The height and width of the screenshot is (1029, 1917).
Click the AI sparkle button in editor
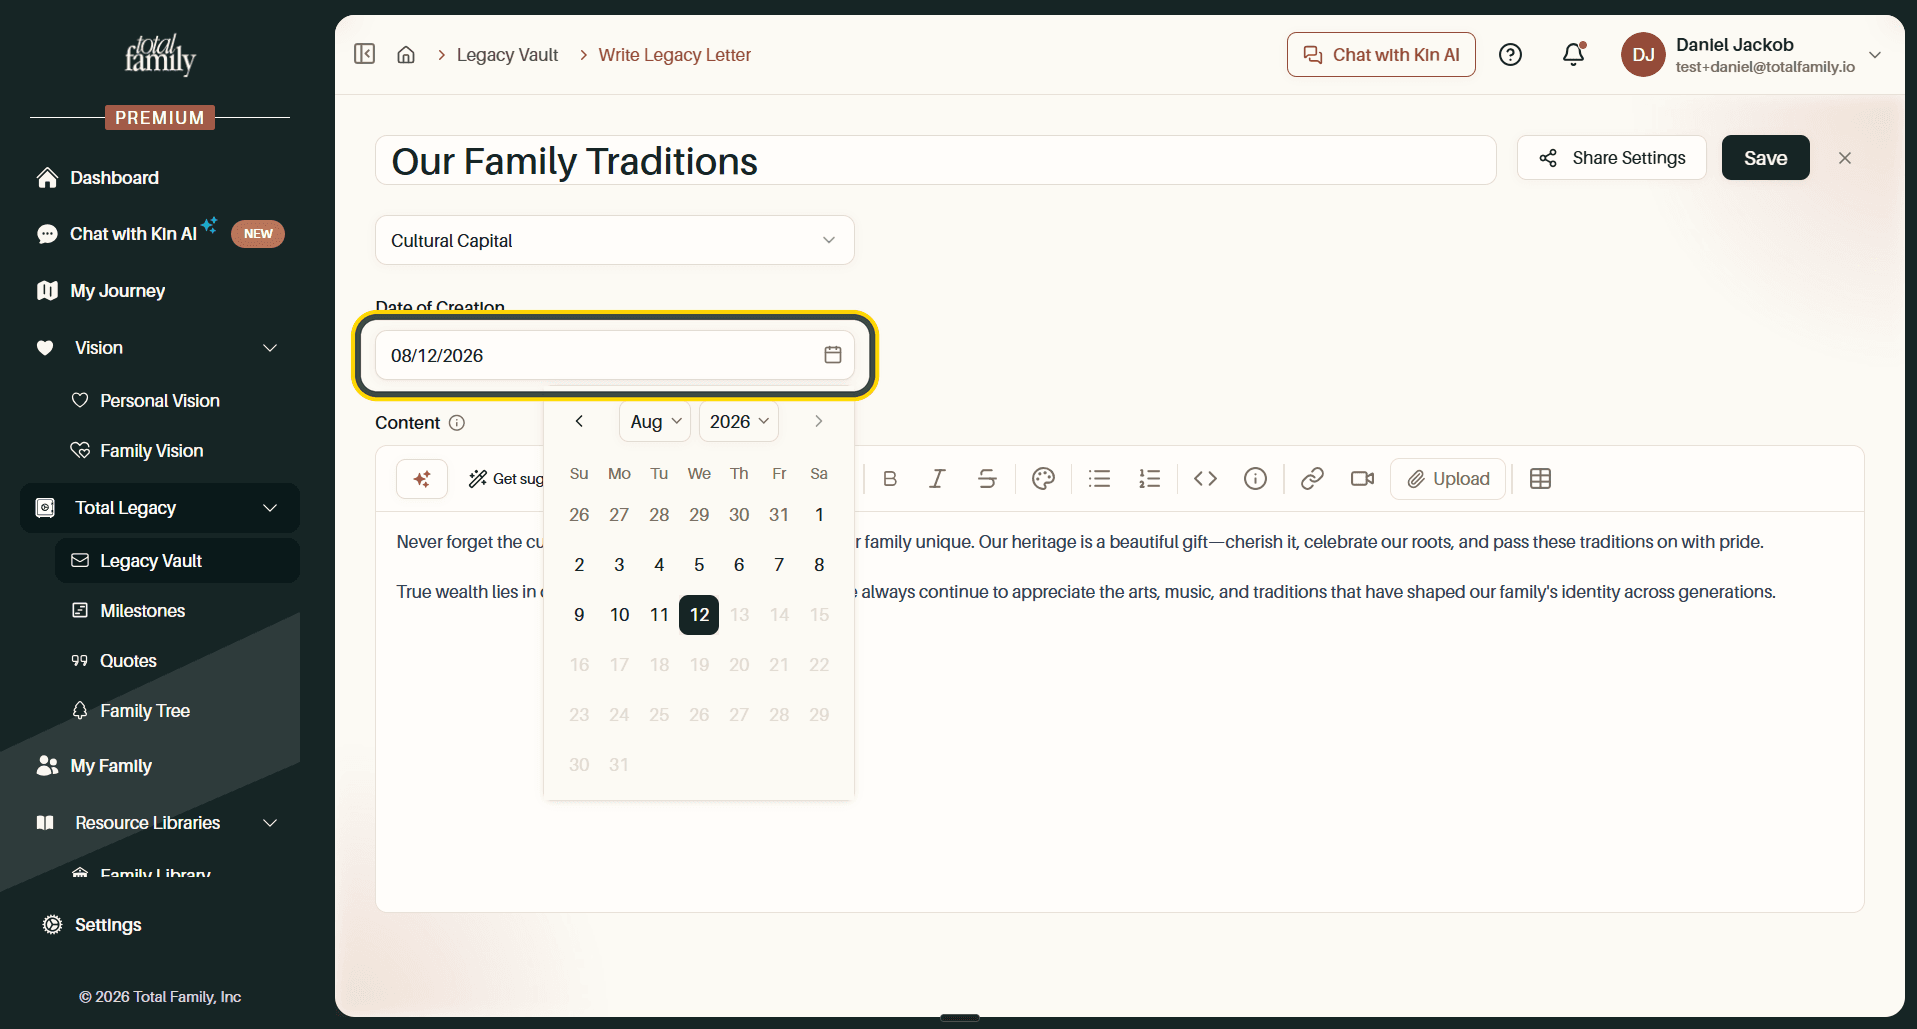(x=422, y=479)
